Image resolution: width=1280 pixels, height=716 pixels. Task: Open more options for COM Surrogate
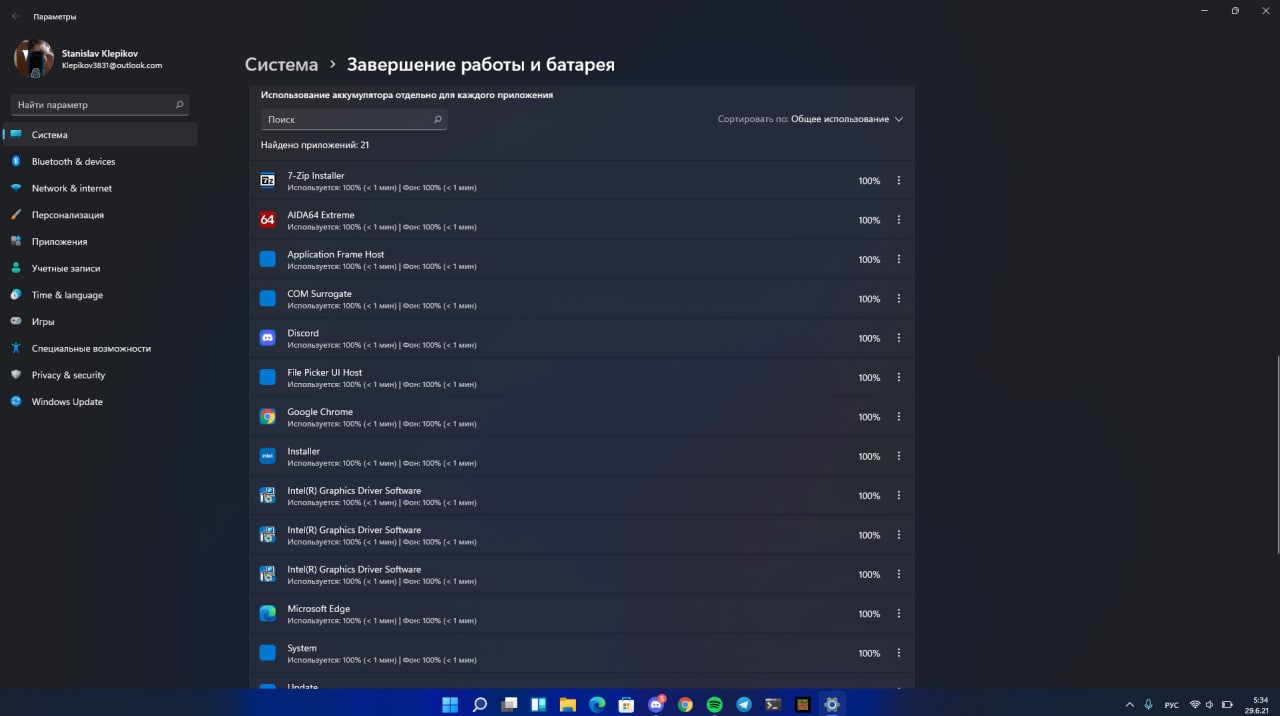point(898,299)
